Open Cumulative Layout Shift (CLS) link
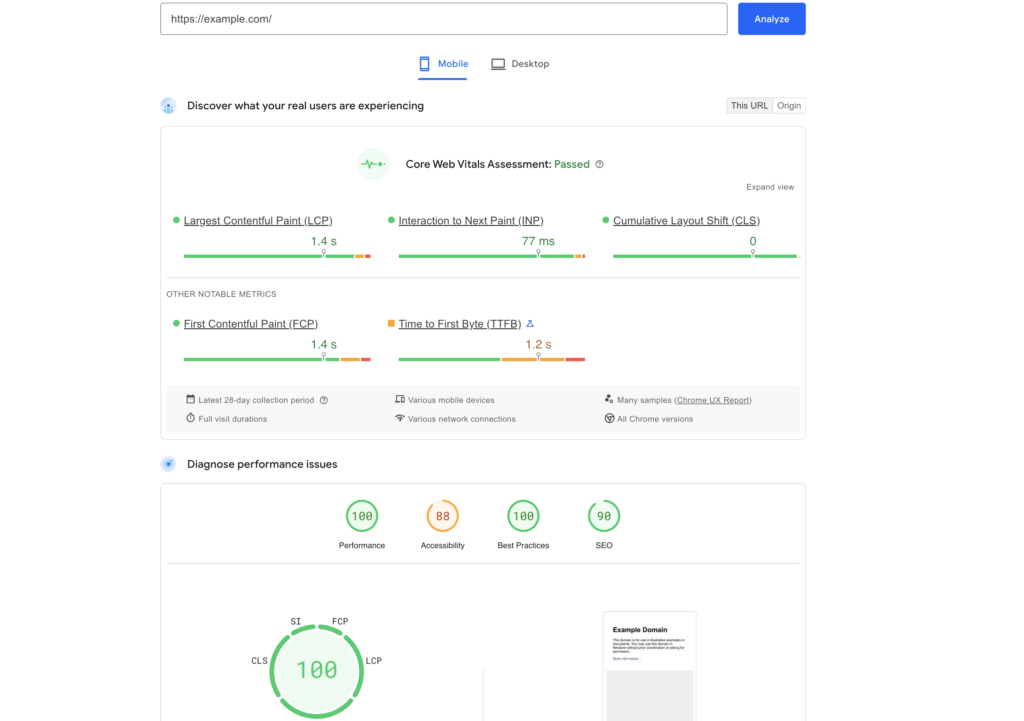Viewport: 1024px width, 721px height. coord(686,221)
